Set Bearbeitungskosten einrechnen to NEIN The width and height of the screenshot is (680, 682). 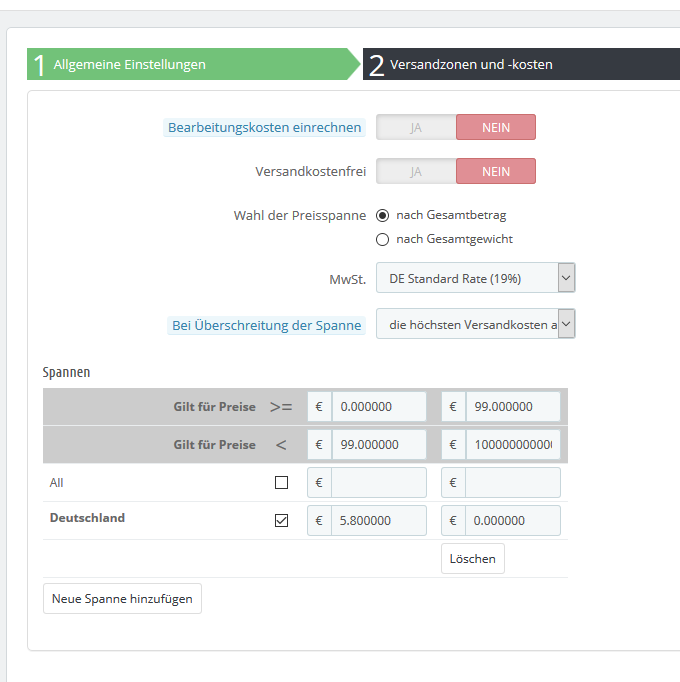(496, 127)
